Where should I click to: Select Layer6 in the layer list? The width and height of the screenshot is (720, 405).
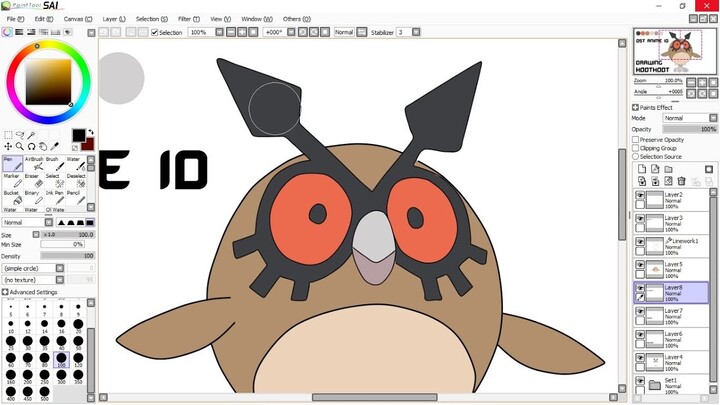(671, 339)
